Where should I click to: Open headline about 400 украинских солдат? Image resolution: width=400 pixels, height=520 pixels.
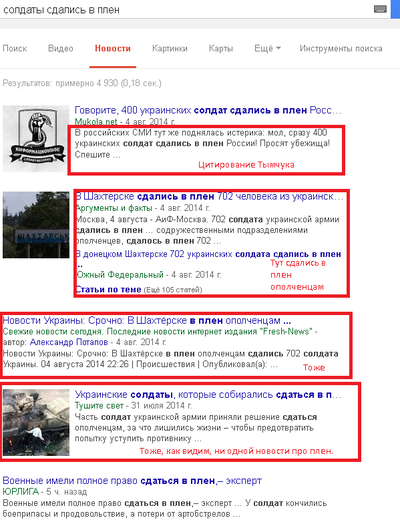click(x=208, y=110)
